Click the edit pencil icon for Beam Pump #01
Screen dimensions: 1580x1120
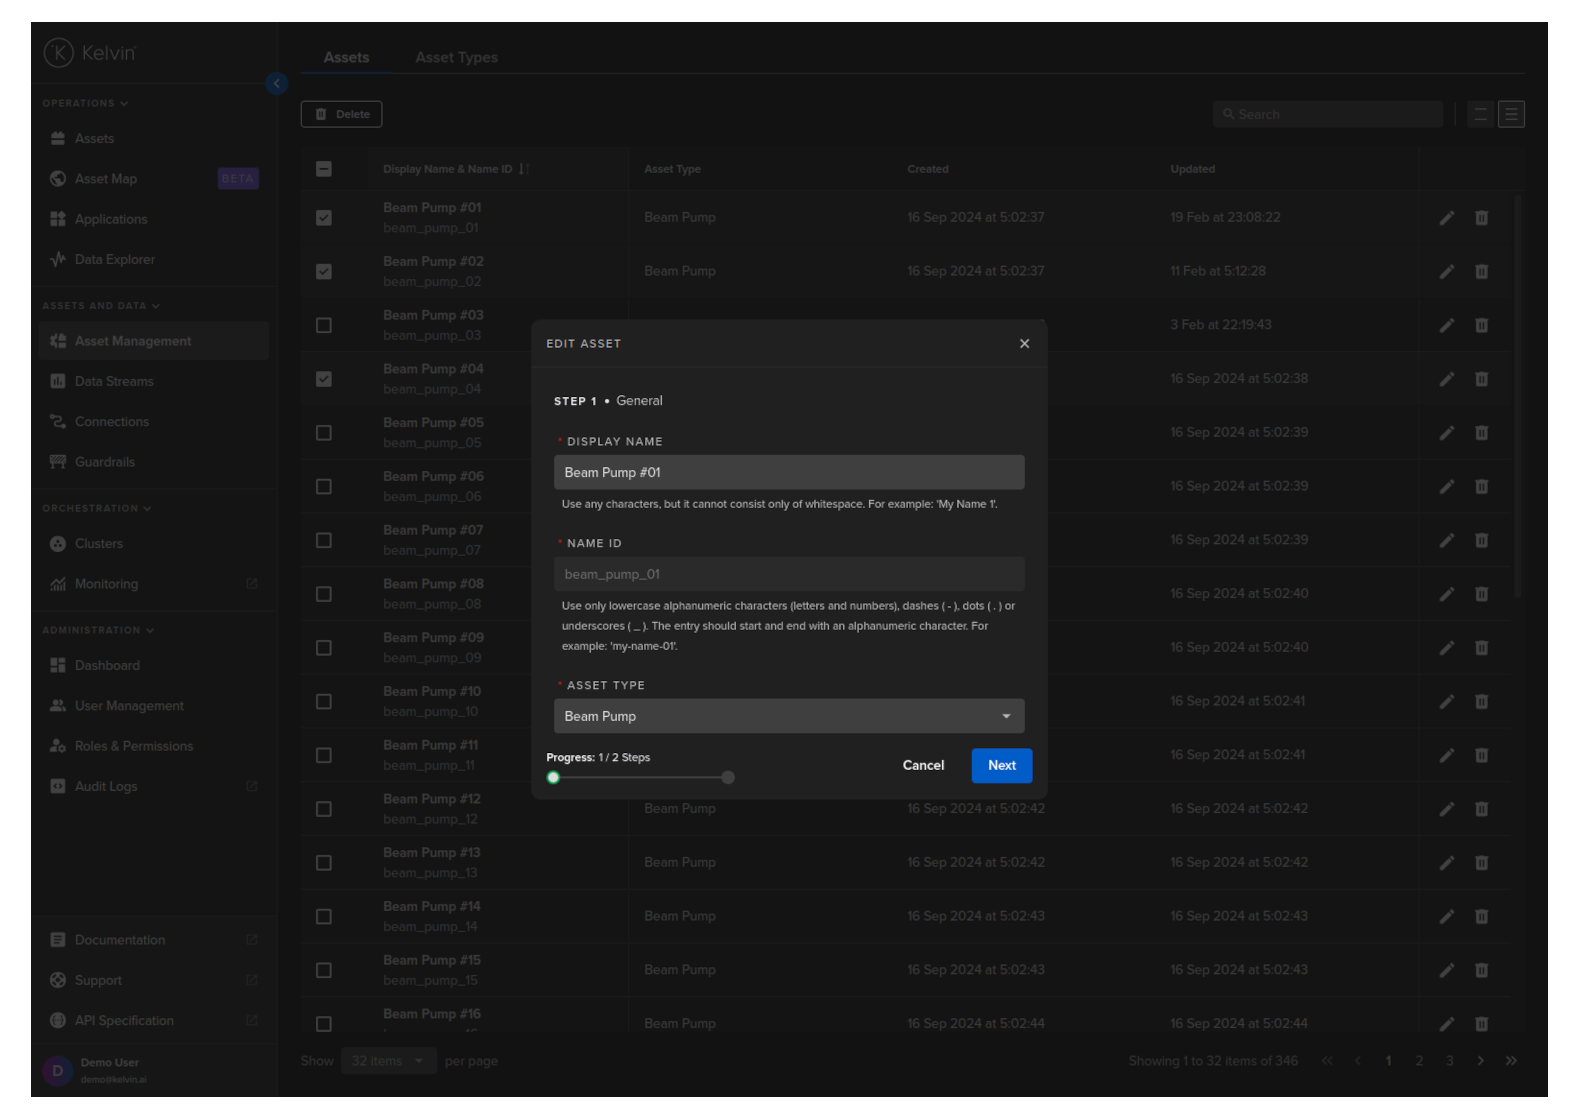(1446, 218)
